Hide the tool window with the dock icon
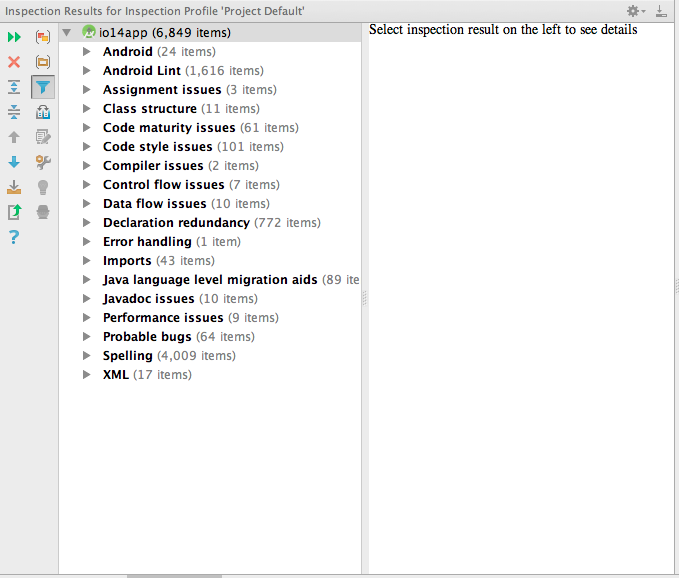Viewport: 679px width, 578px height. tap(662, 11)
